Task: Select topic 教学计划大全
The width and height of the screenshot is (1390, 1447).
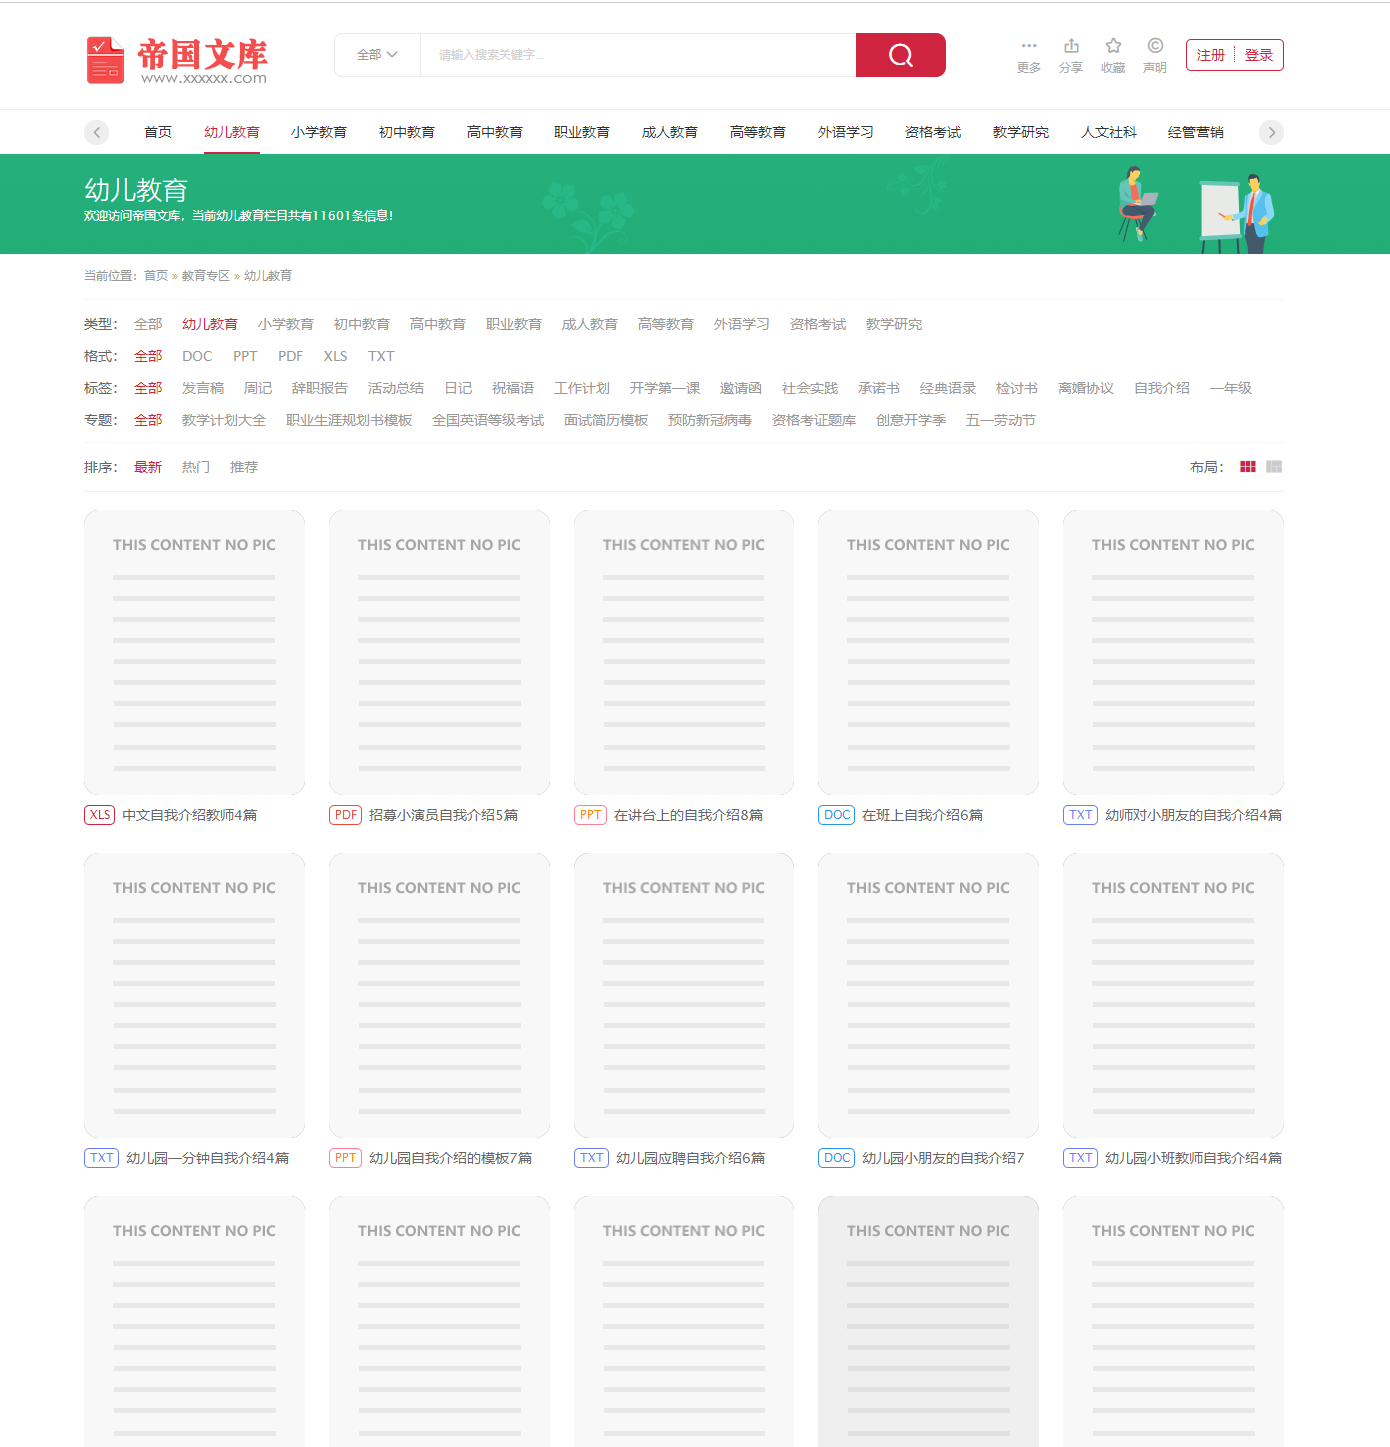Action: point(224,420)
